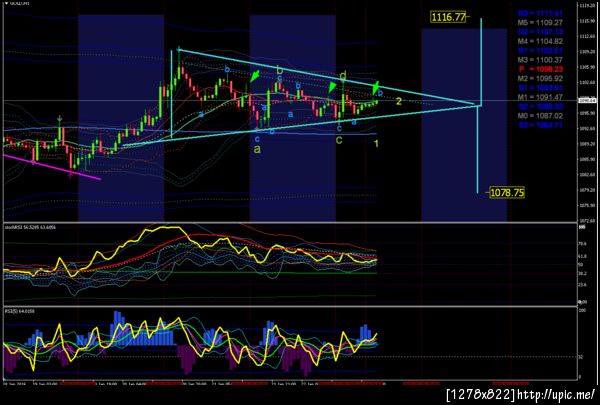Viewport: 600px width, 405px height.
Task: Select the blue S3 support level label
Action: 540,125
